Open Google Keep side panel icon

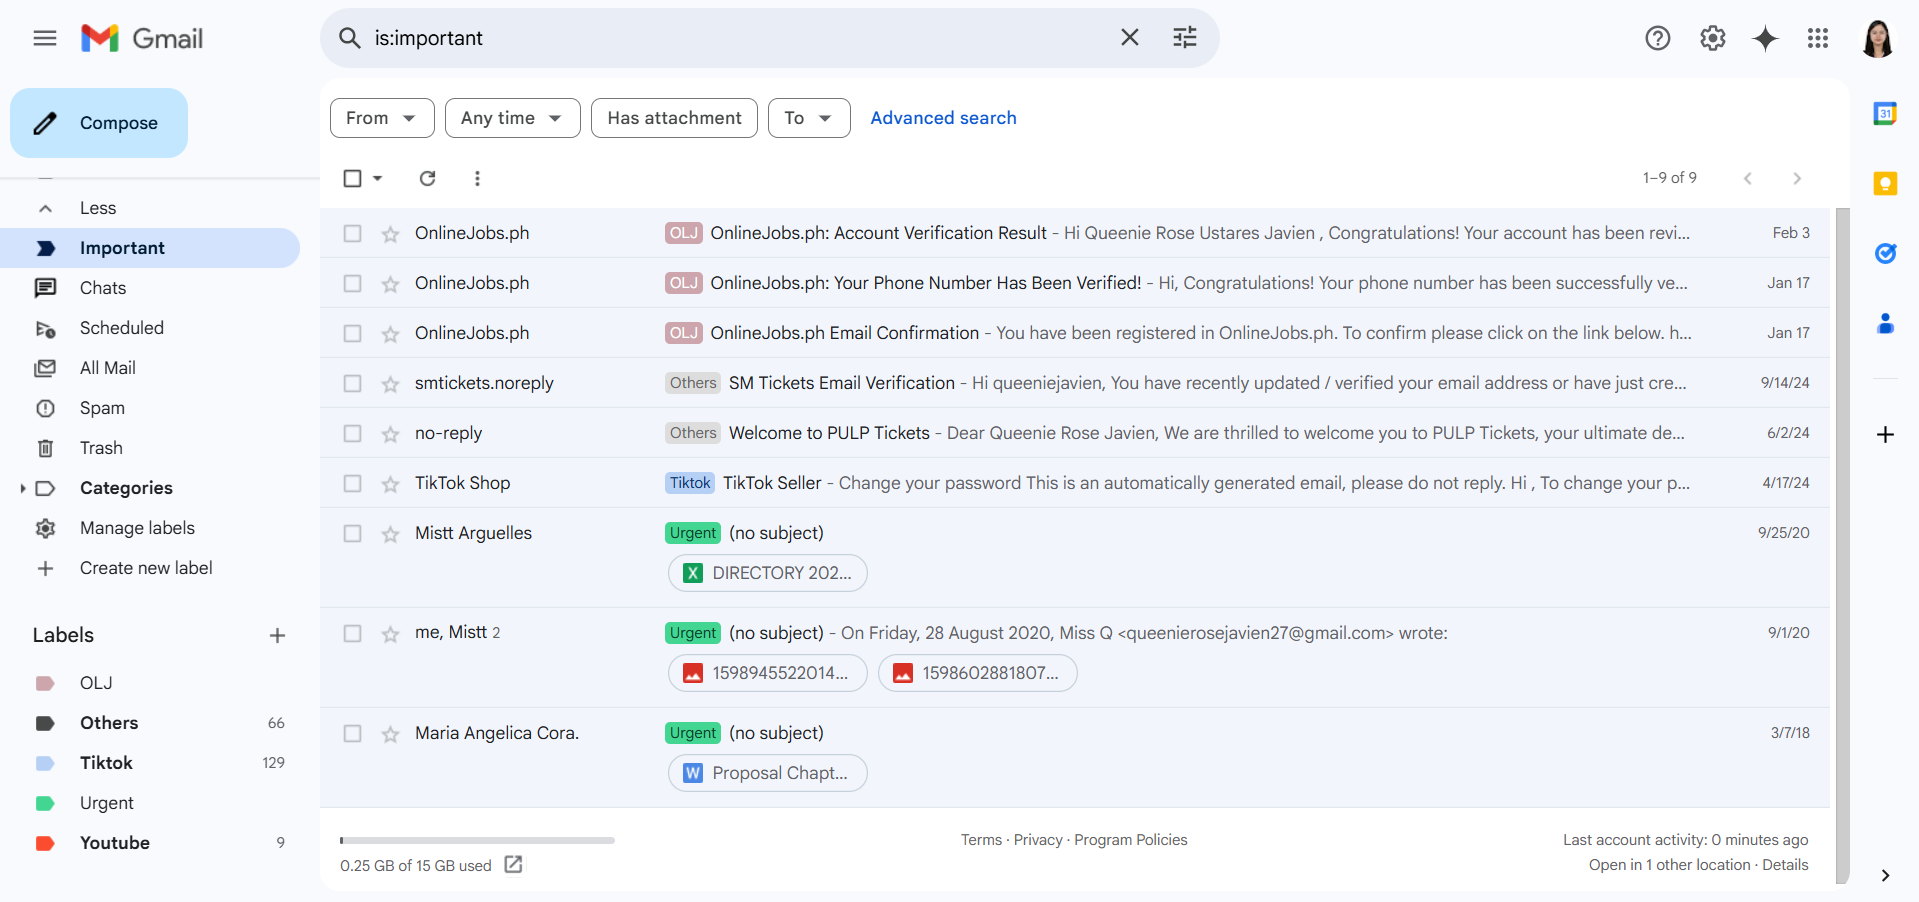pyautogui.click(x=1885, y=183)
